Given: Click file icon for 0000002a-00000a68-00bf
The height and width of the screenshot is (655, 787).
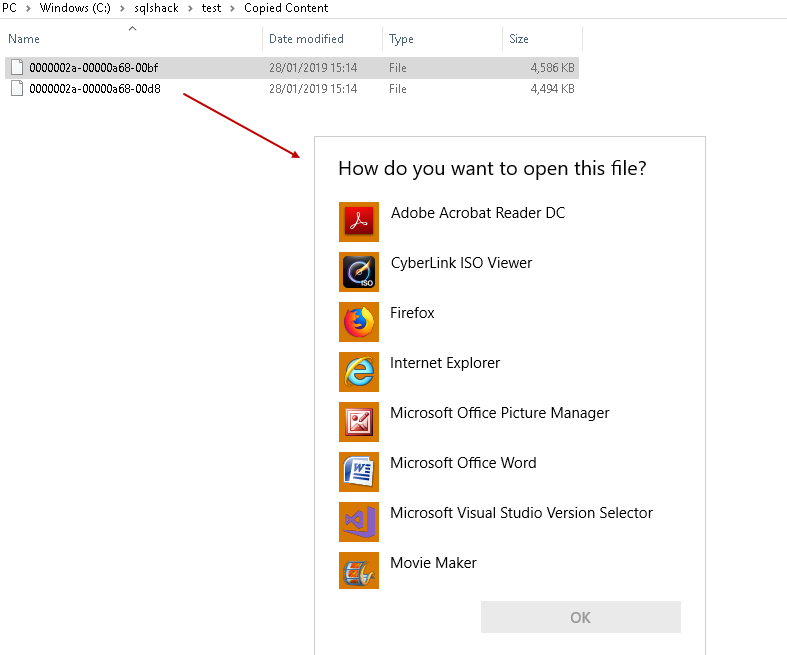Looking at the screenshot, I should coord(16,68).
